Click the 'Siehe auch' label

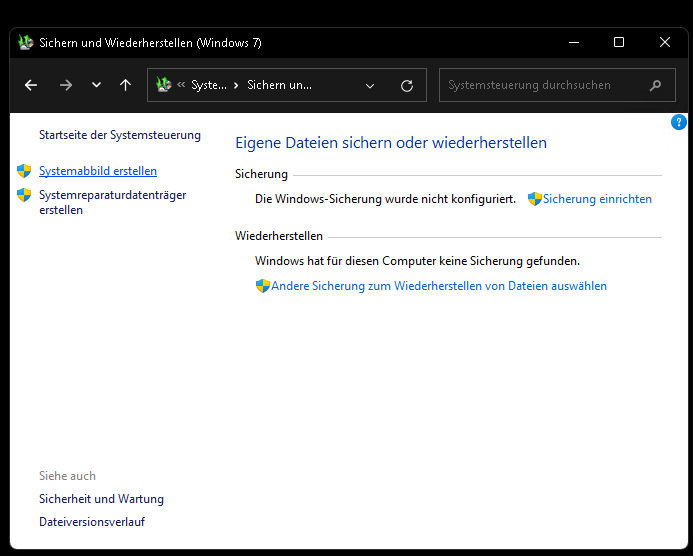click(67, 476)
